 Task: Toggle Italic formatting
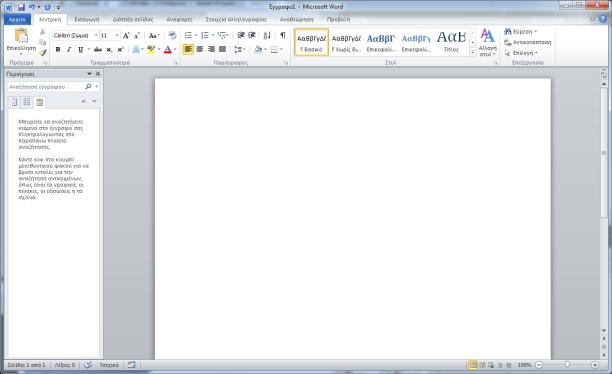(69, 50)
